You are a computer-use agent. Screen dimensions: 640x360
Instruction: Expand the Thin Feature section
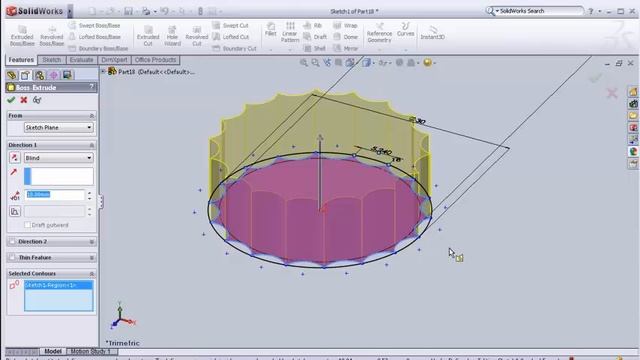point(91,258)
